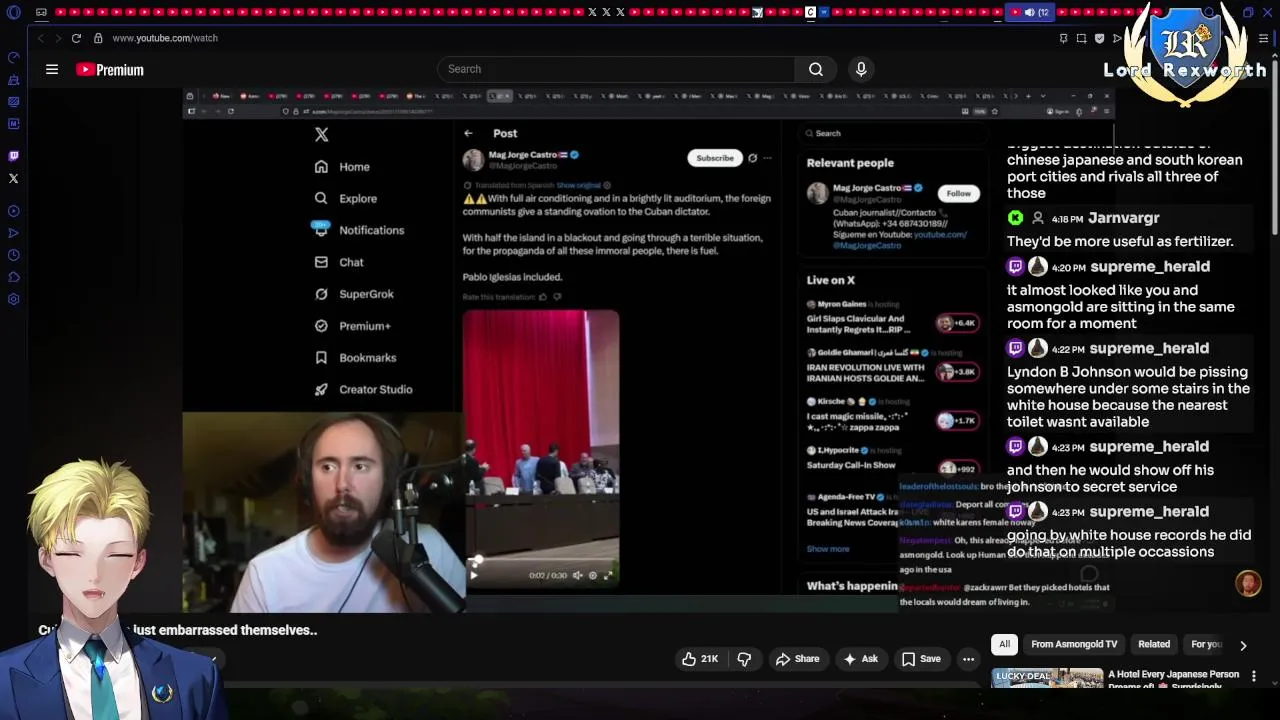The width and height of the screenshot is (1280, 720).
Task: Click Follow beside Mag Jorge Castro
Action: (x=958, y=193)
